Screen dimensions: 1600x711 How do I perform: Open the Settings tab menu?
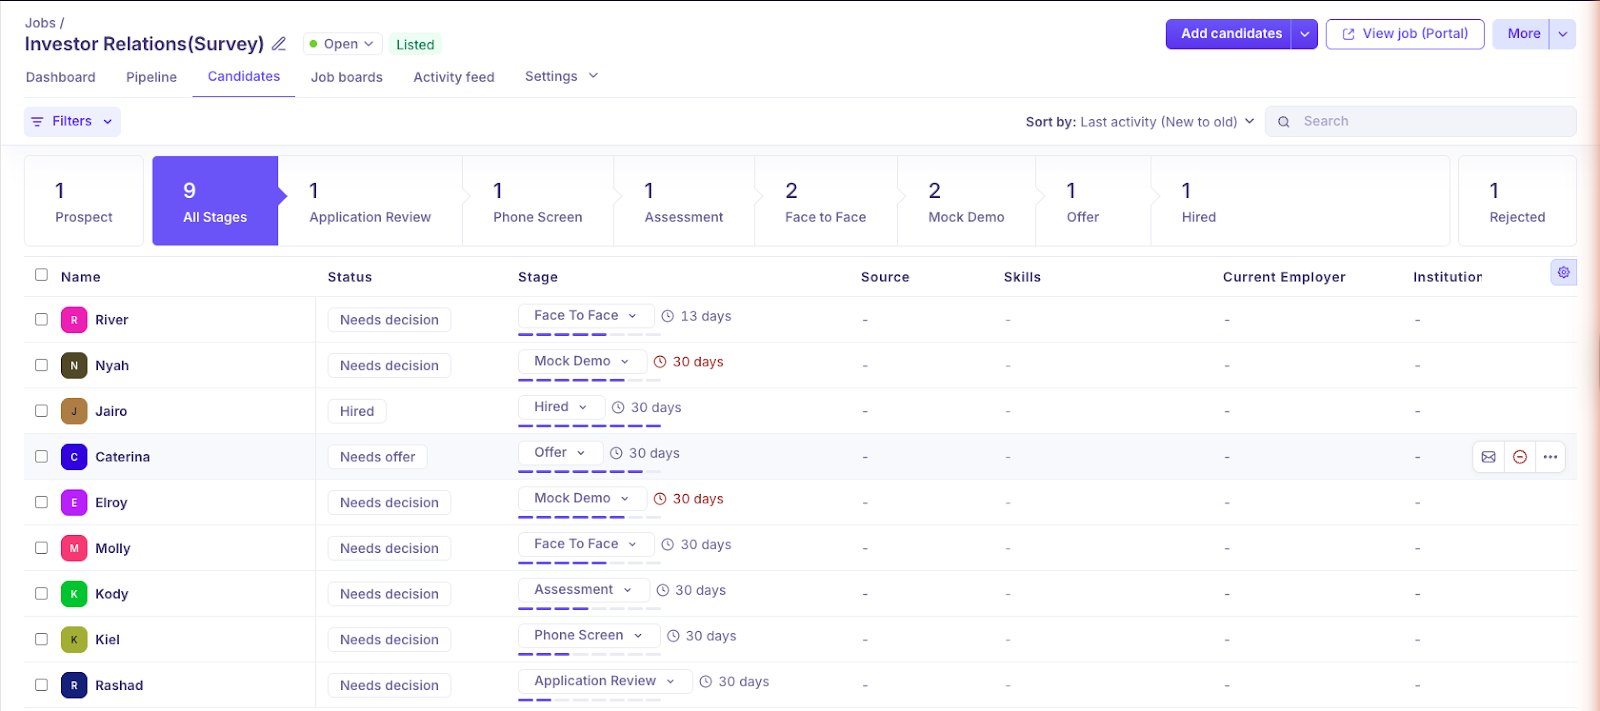click(561, 76)
